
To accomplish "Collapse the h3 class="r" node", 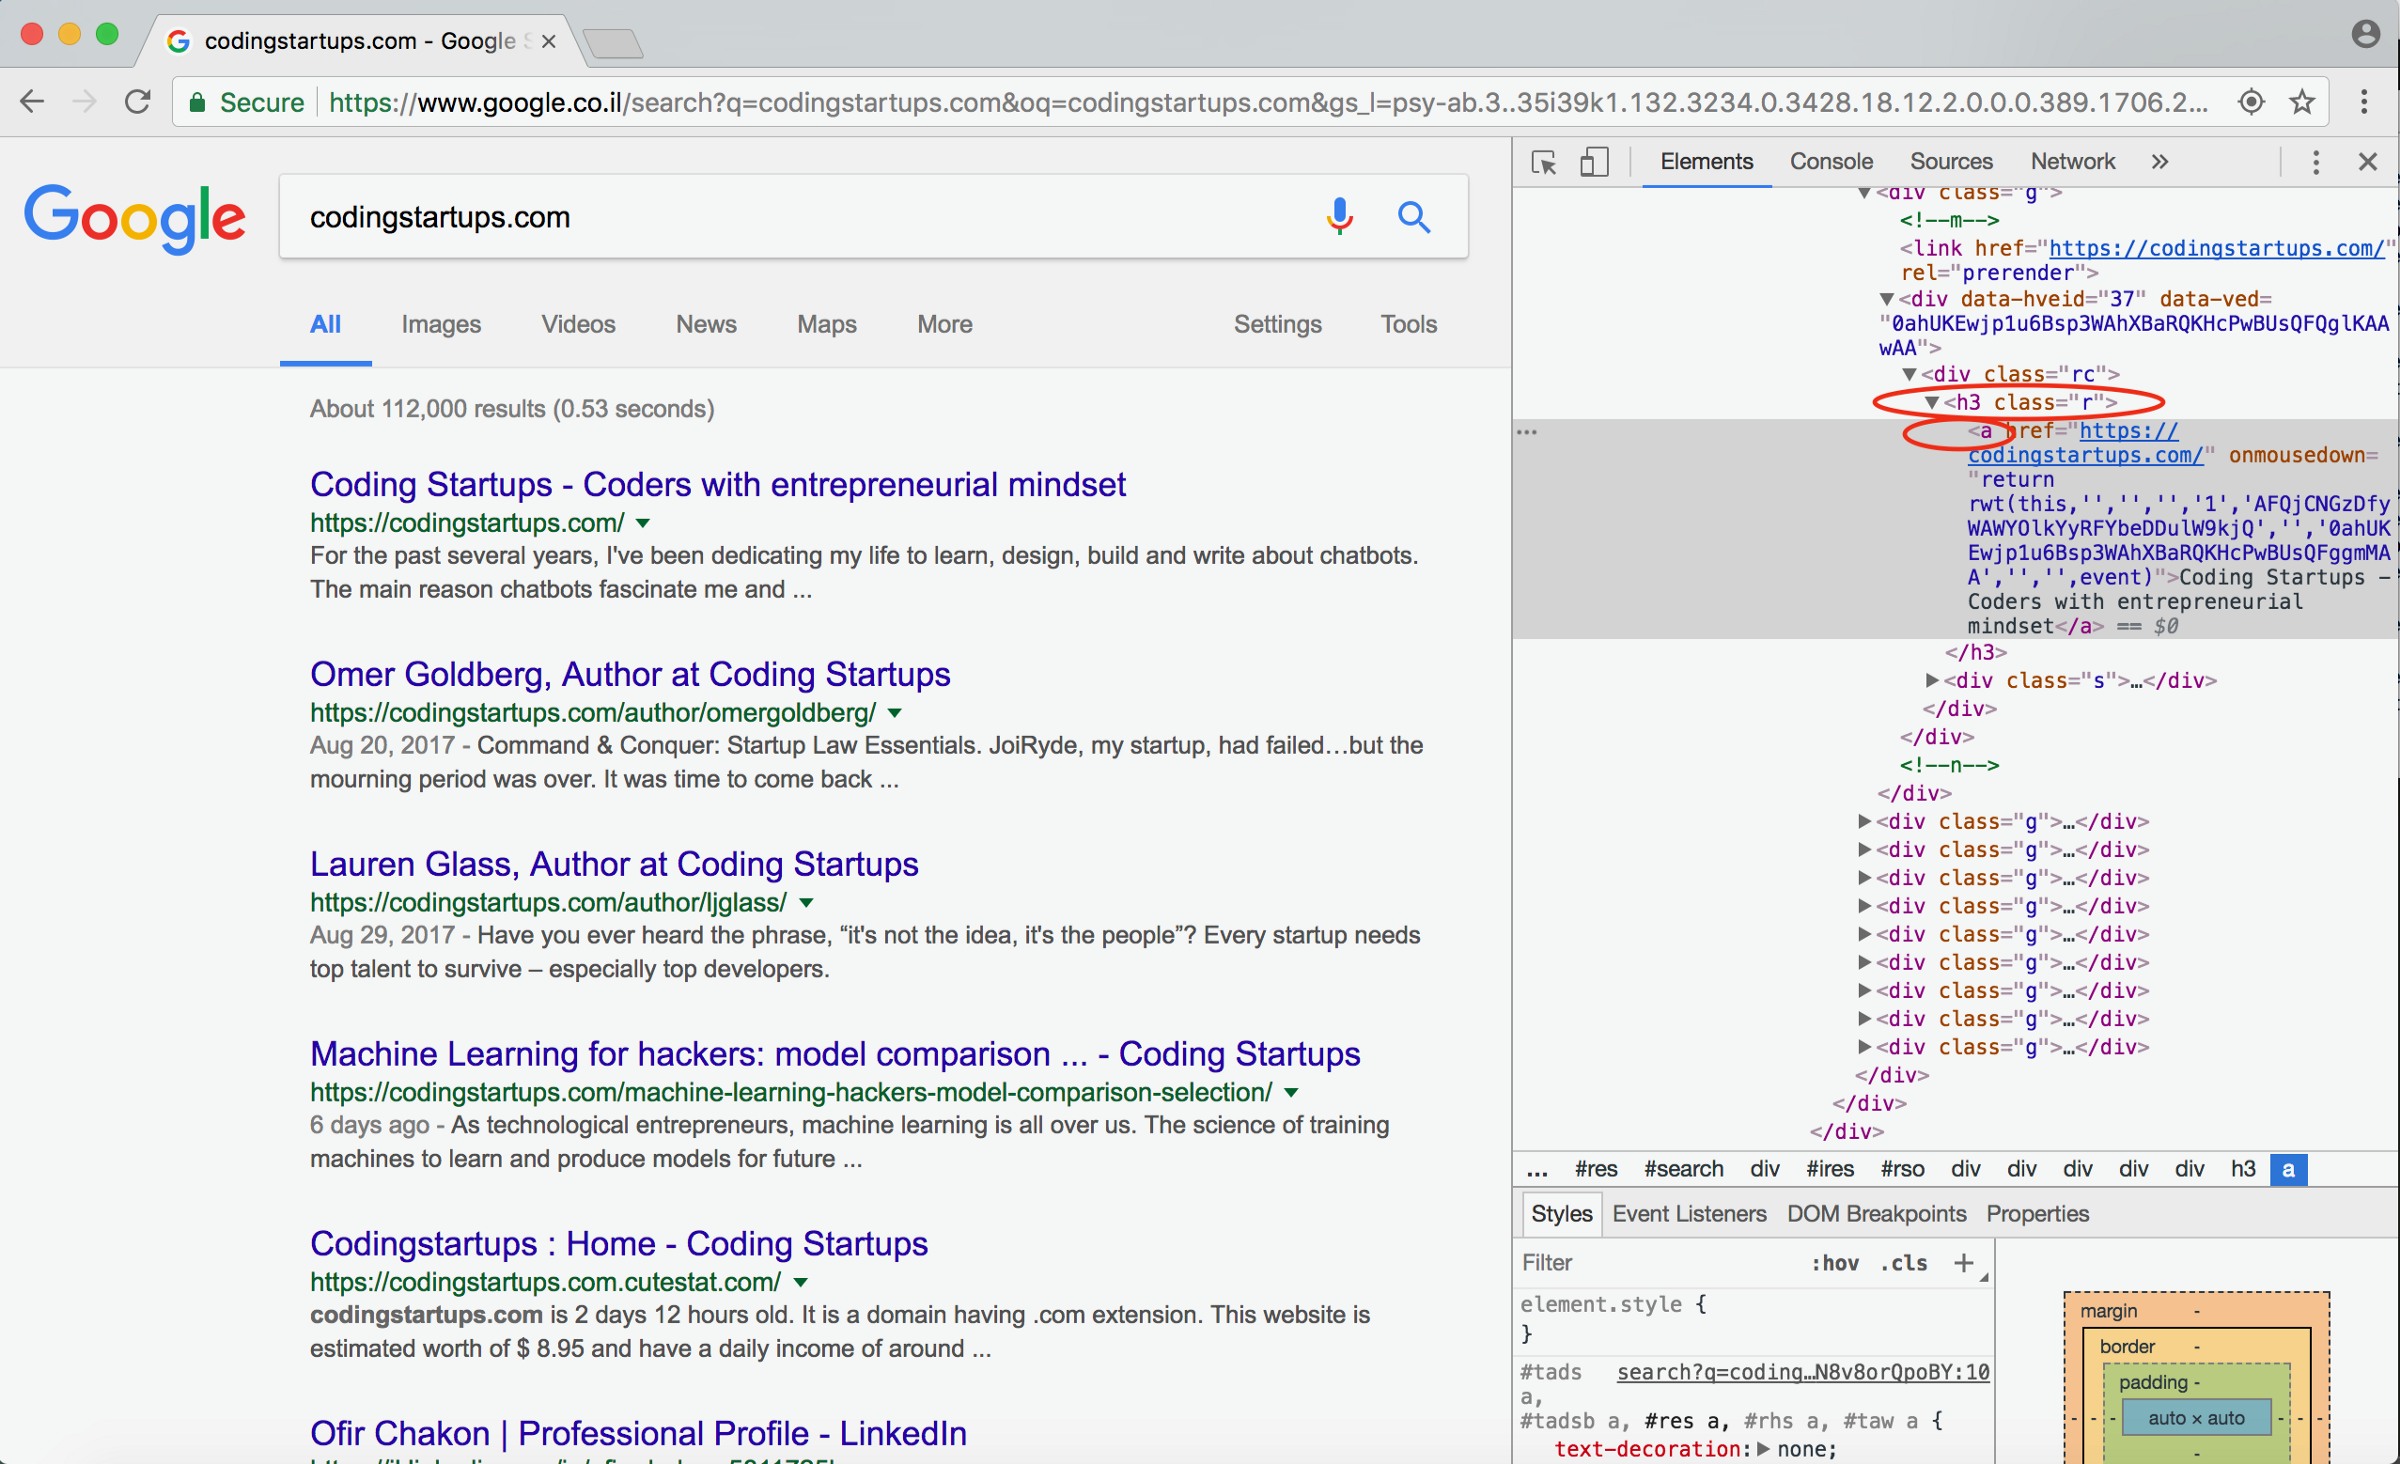I will coord(1932,402).
